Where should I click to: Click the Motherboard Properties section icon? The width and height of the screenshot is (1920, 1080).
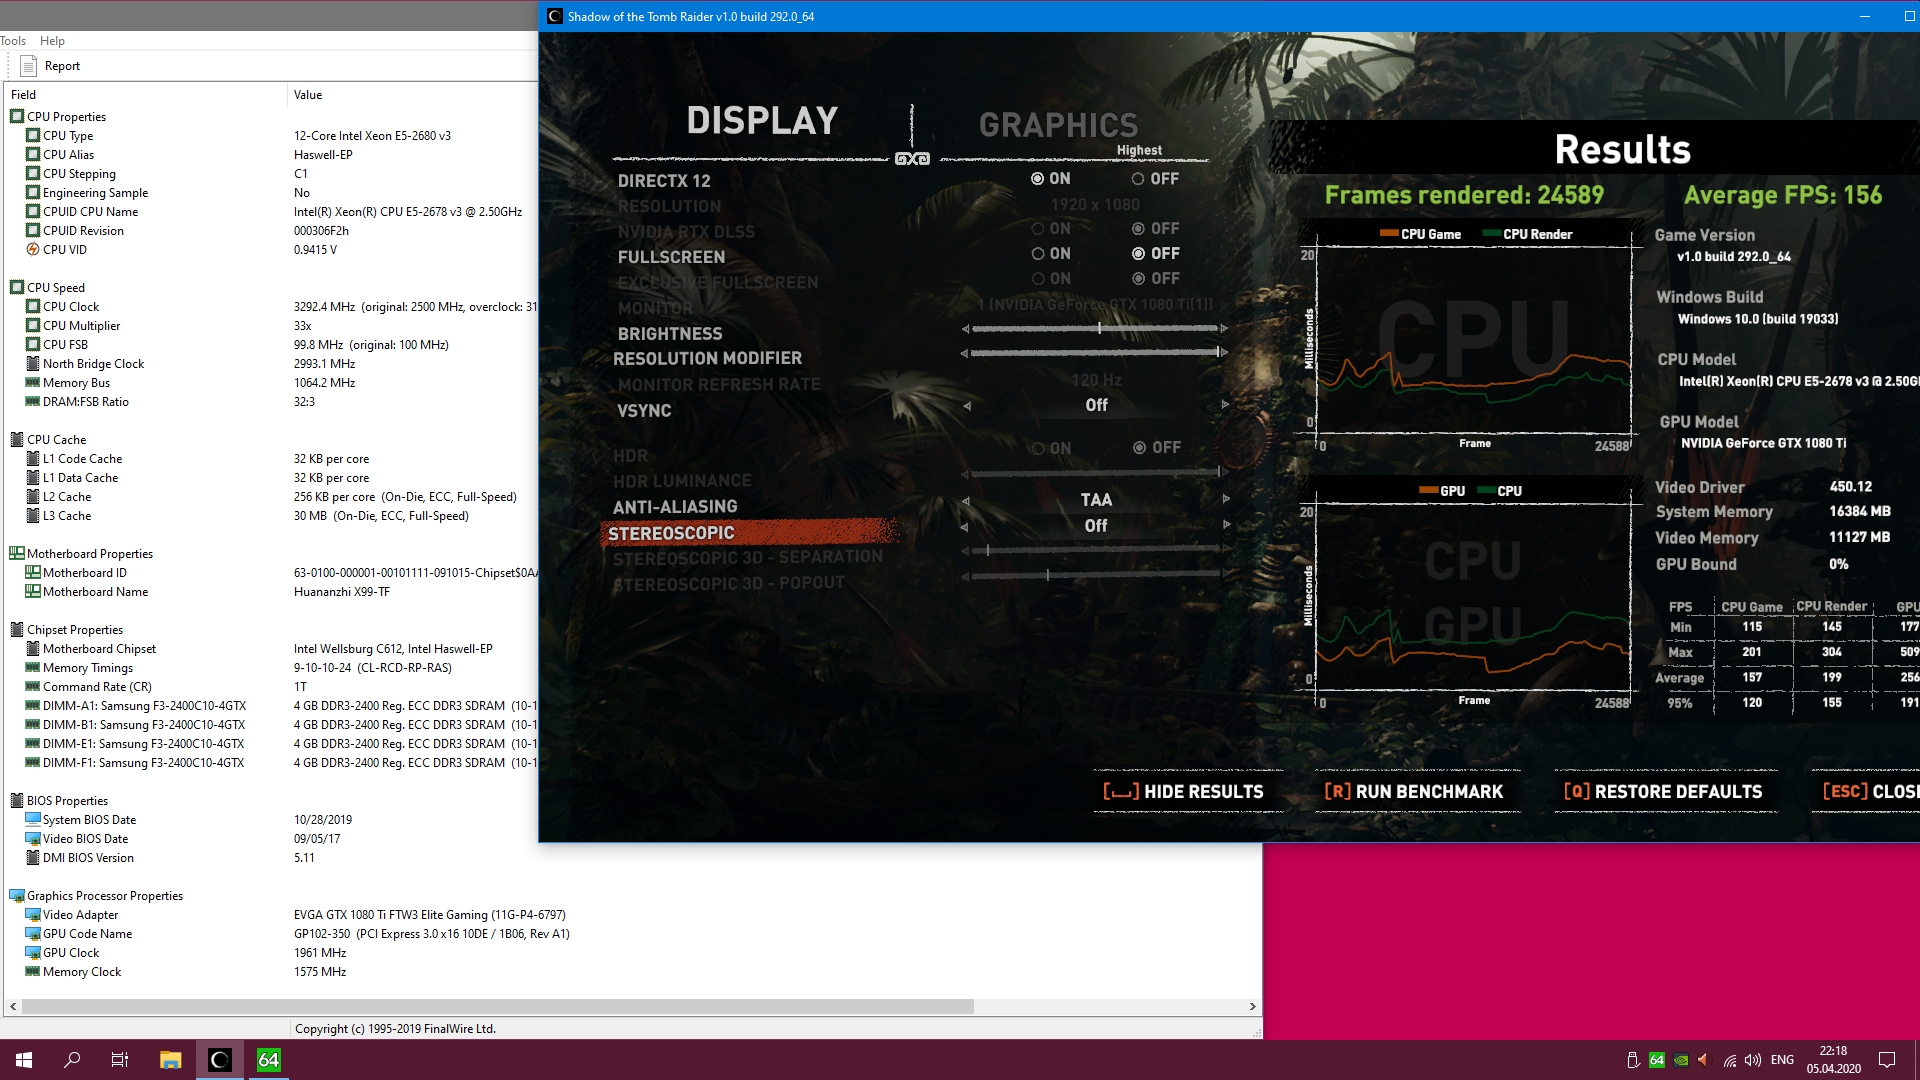pos(17,554)
